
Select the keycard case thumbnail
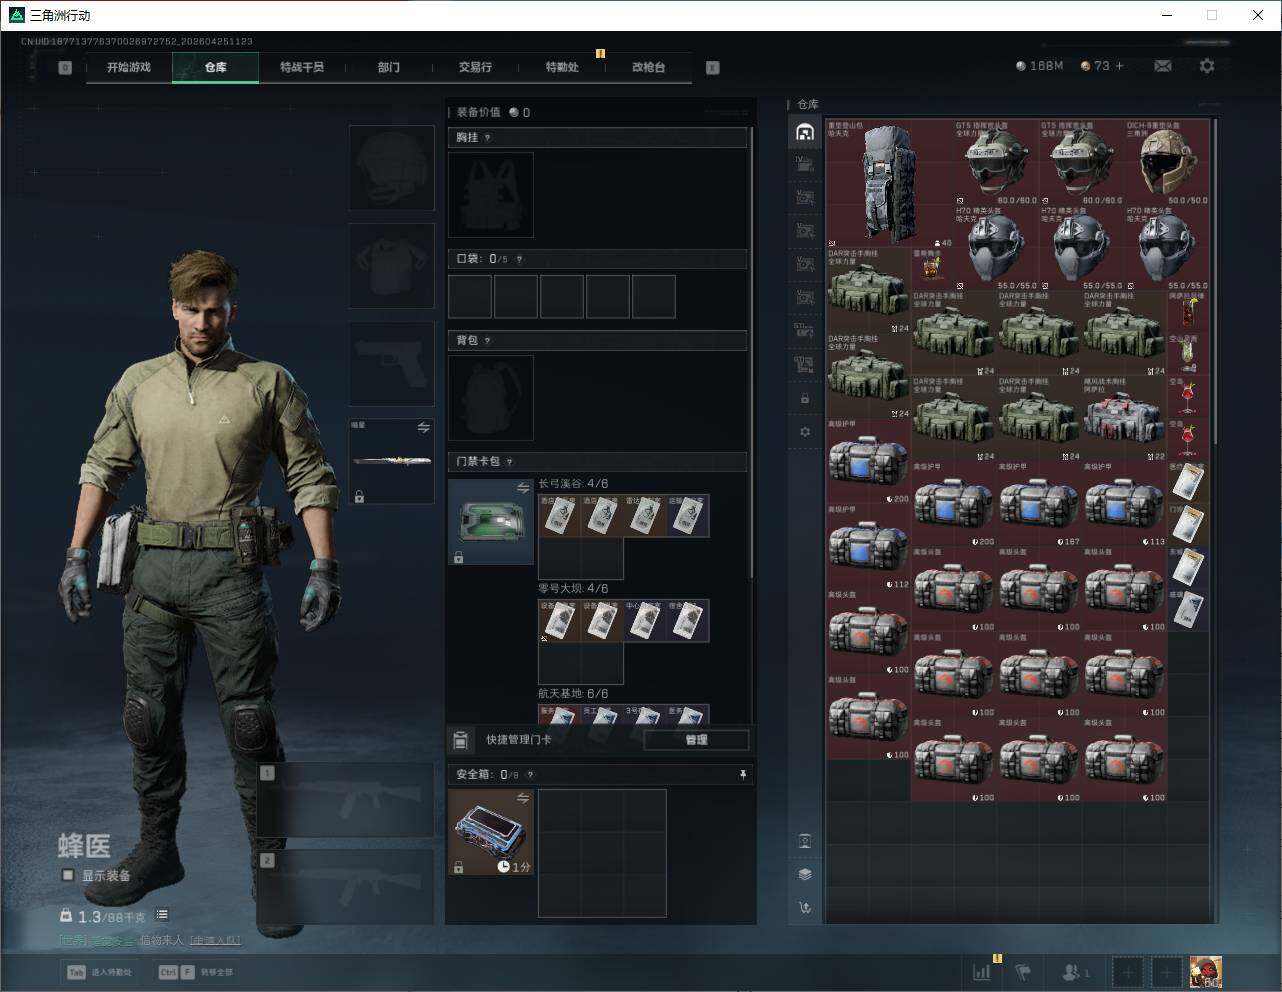(491, 522)
